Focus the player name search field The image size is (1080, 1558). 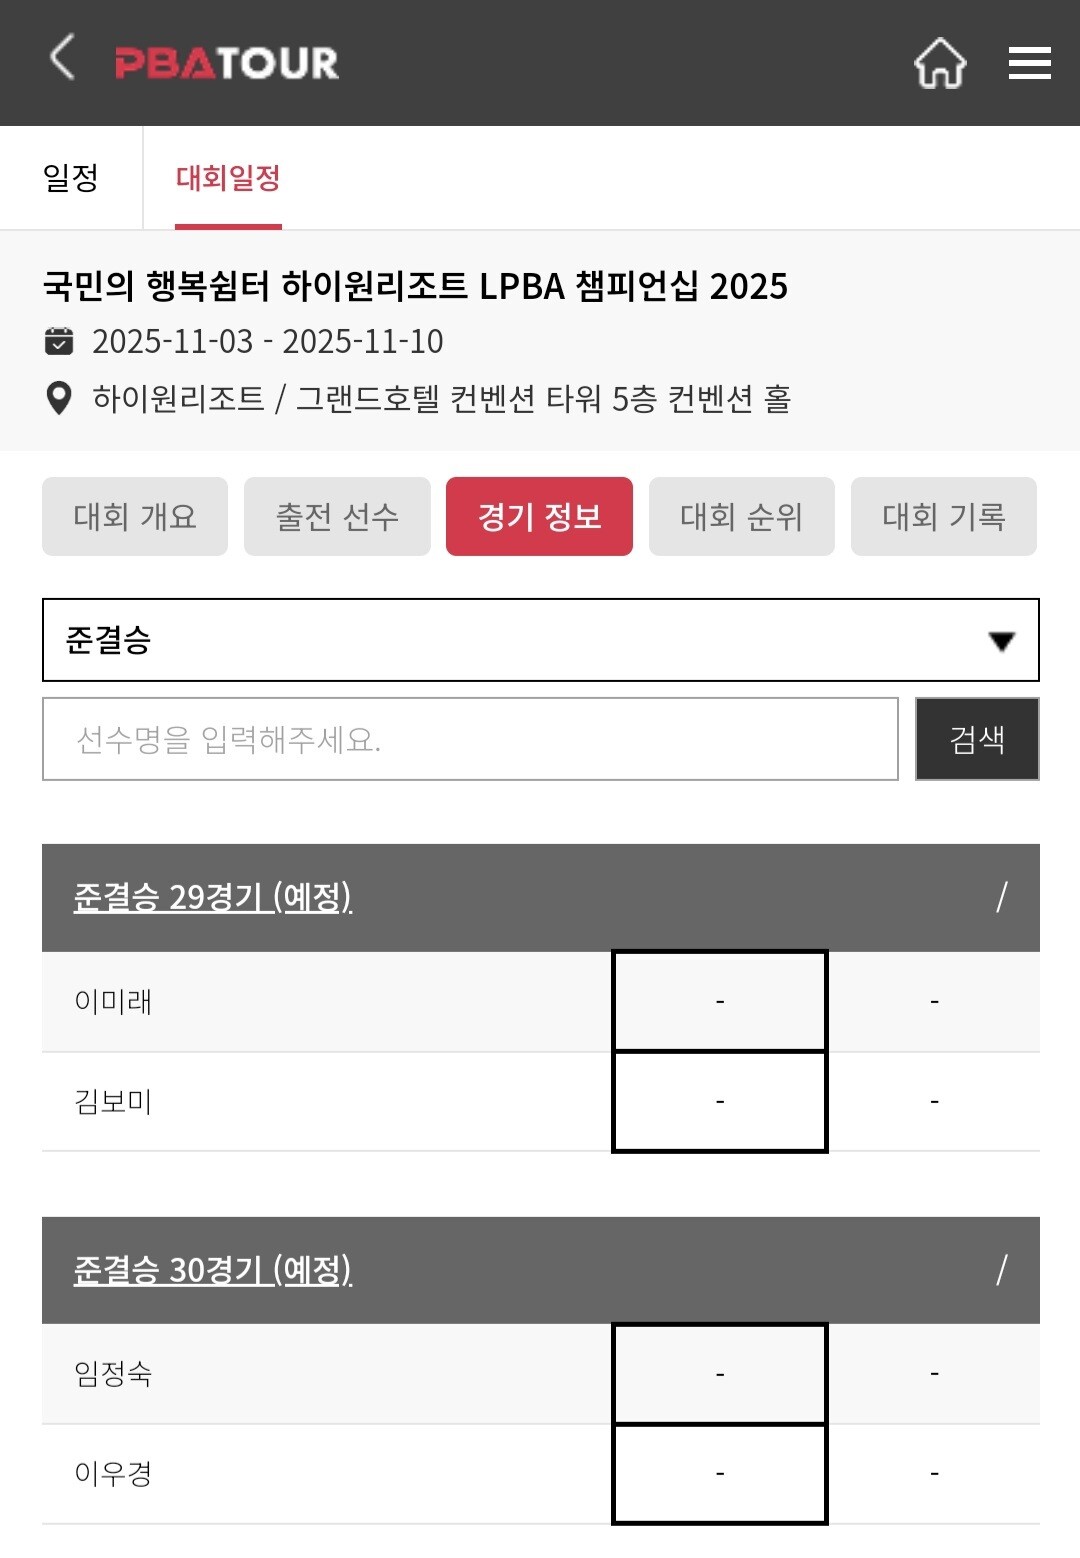coord(470,739)
